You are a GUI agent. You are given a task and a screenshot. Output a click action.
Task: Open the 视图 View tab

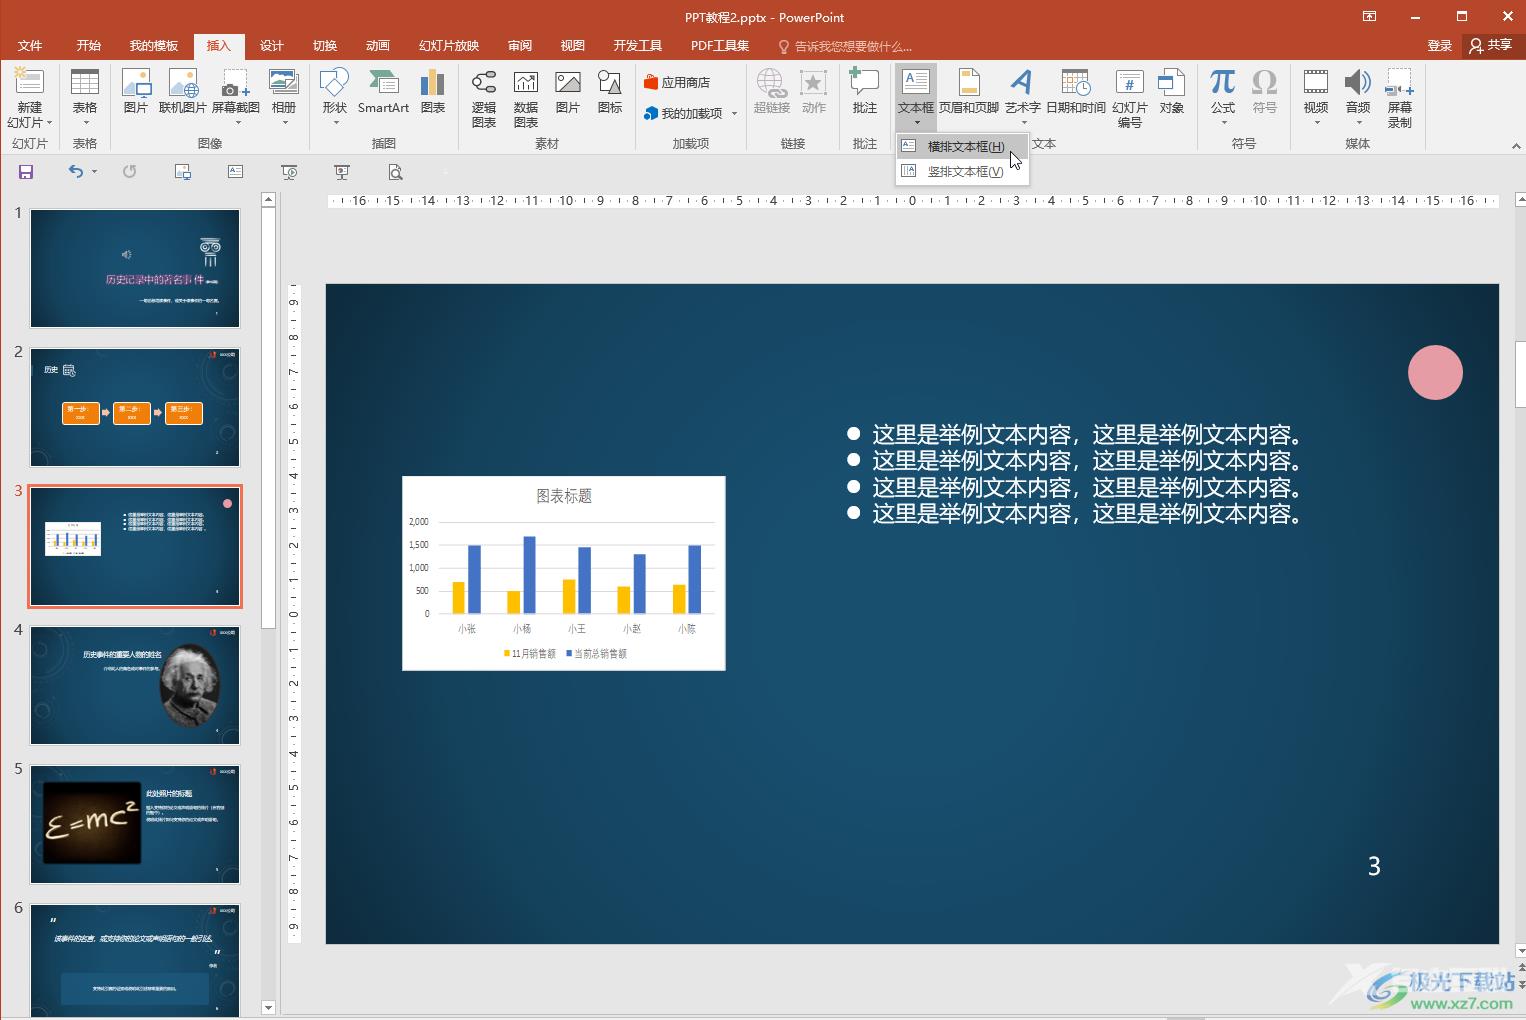573,46
